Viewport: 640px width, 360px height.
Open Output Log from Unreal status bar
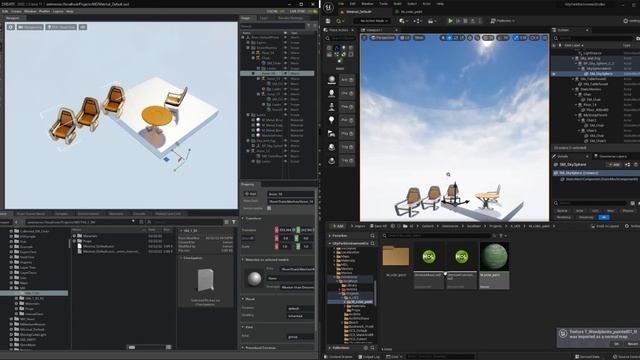tap(368, 357)
